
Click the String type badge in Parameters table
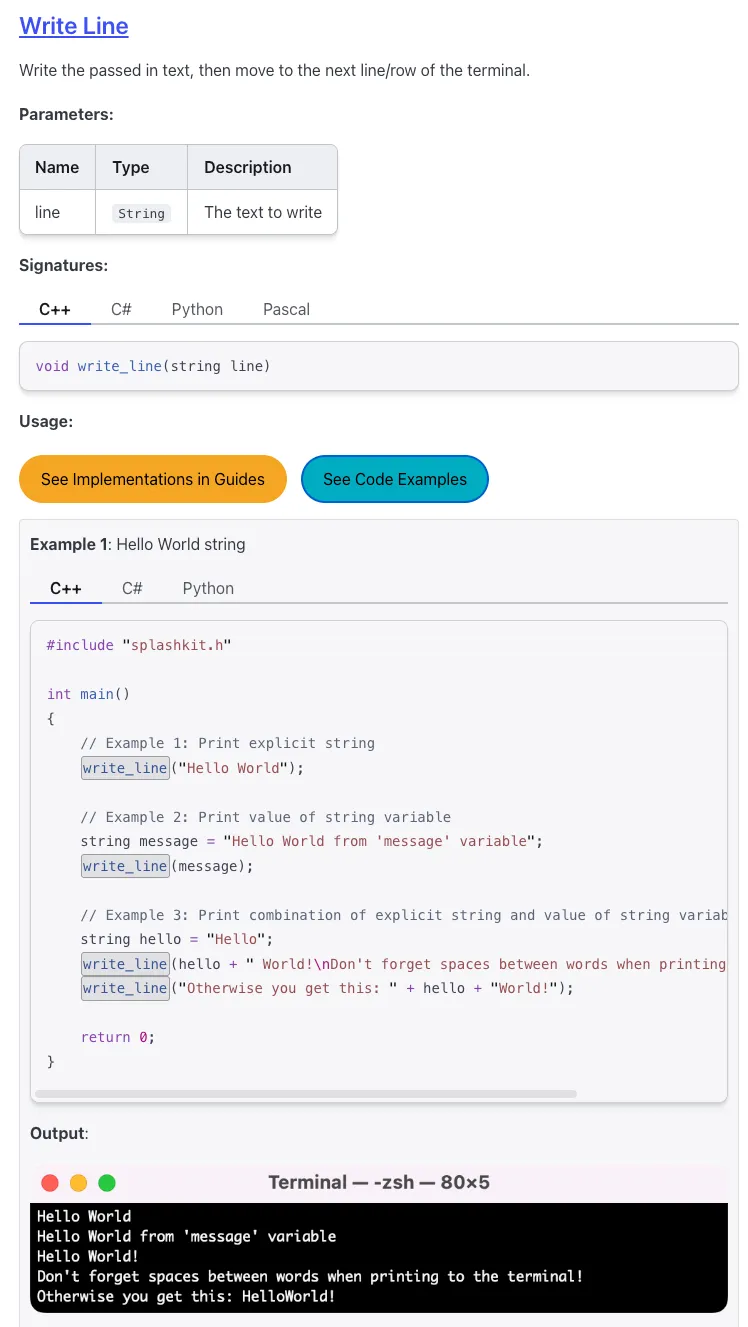point(140,213)
